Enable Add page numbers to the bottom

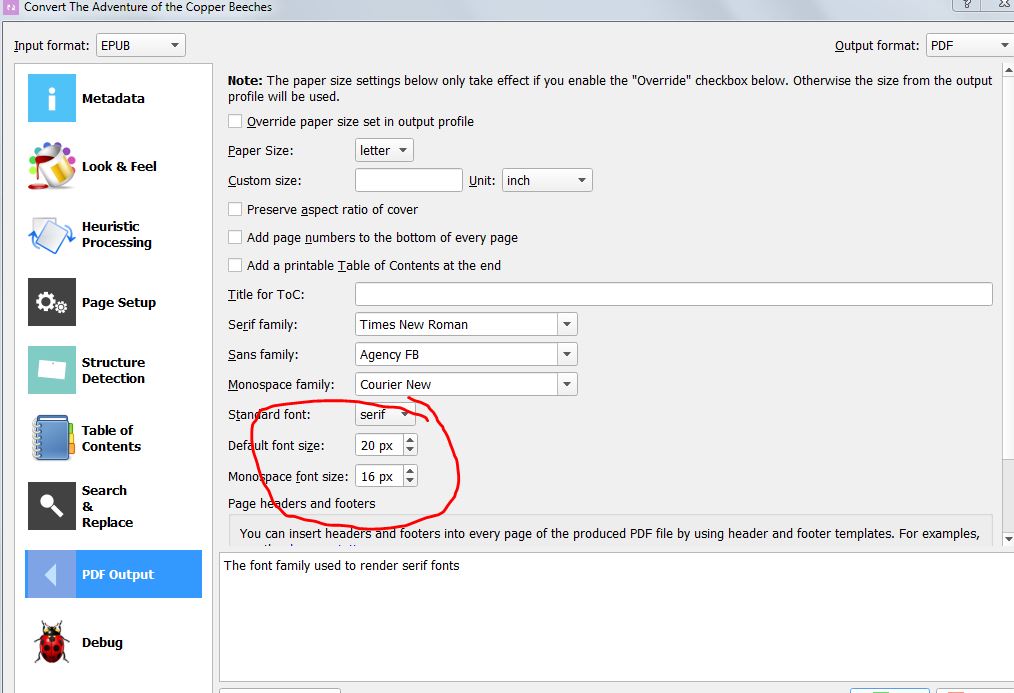click(235, 237)
